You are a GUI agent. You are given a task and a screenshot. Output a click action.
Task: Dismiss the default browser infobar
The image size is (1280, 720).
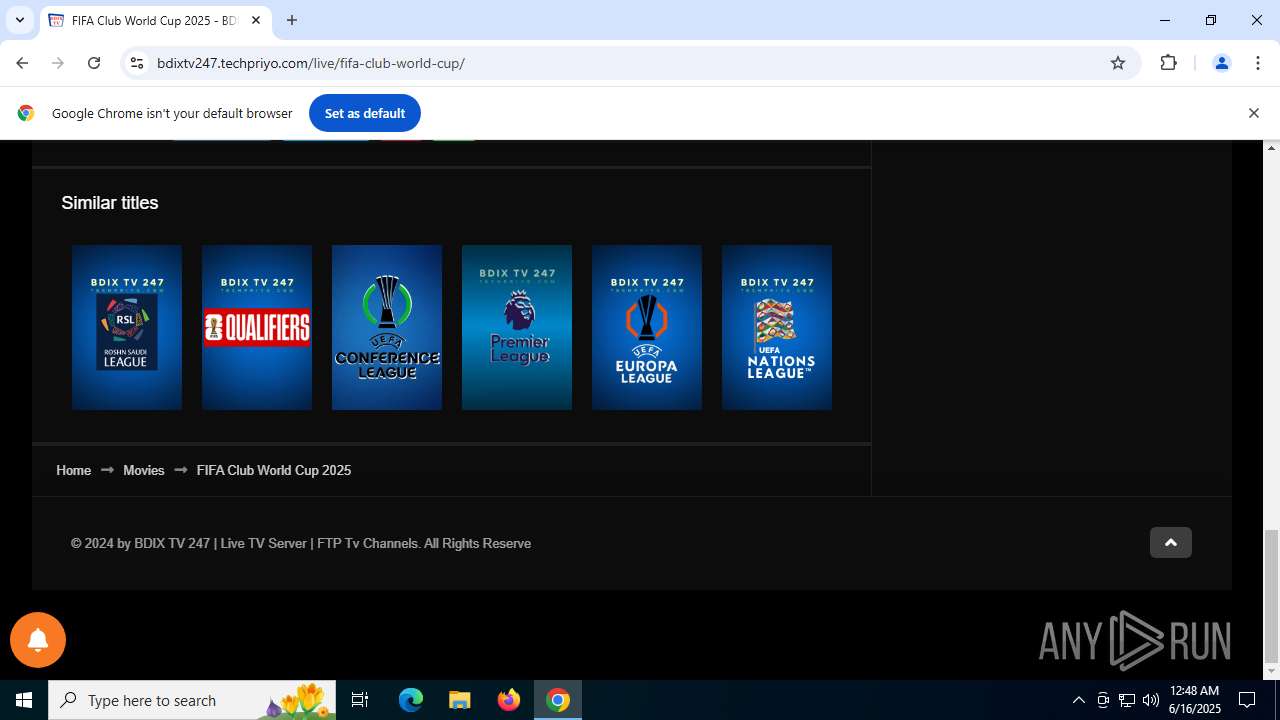[1253, 113]
